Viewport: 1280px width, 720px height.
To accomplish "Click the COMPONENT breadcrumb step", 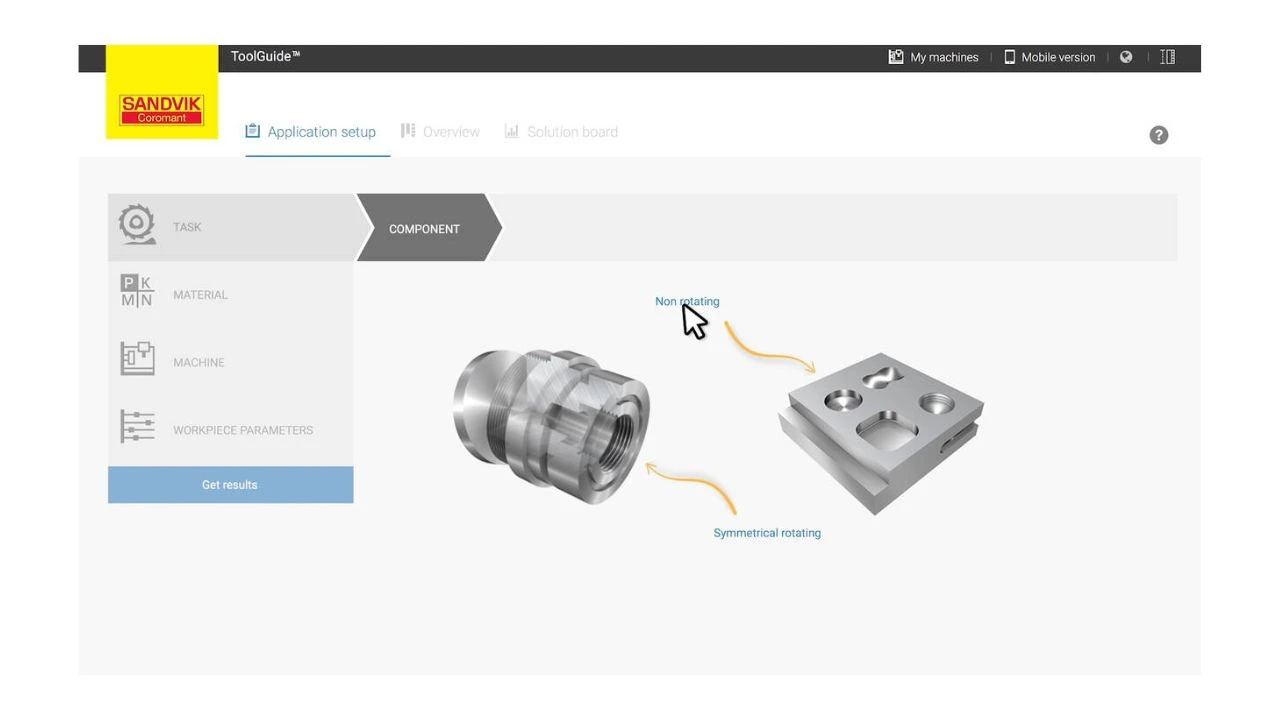I will click(x=425, y=229).
